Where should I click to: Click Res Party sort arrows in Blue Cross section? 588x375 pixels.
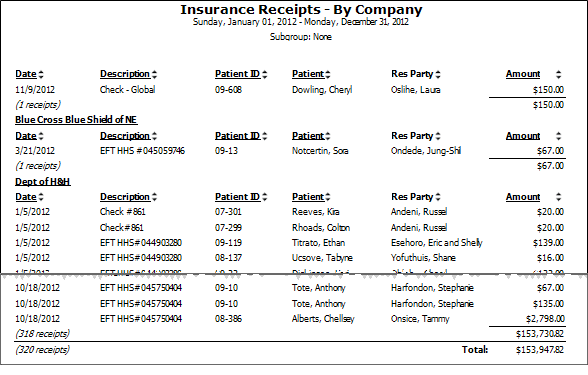click(x=438, y=136)
